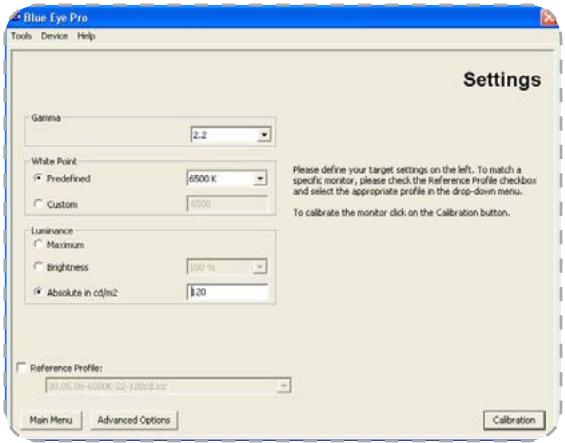The height and width of the screenshot is (443, 565).
Task: Open Advanced Options
Action: click(134, 420)
